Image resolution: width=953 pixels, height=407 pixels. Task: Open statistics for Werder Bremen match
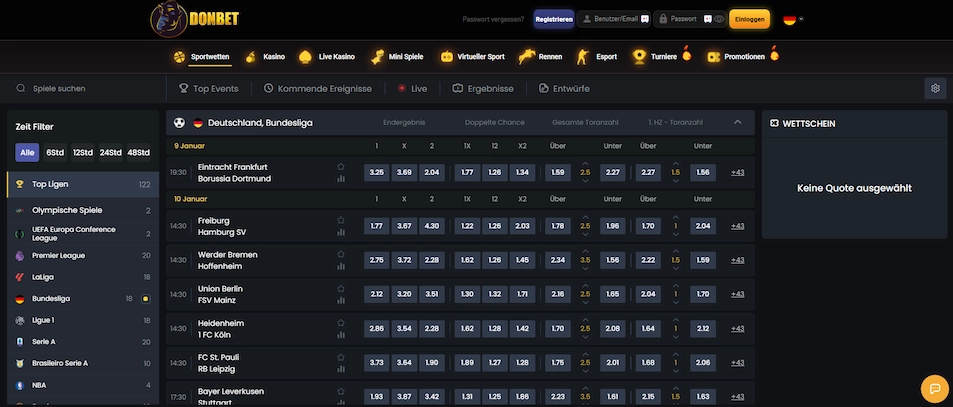[341, 266]
